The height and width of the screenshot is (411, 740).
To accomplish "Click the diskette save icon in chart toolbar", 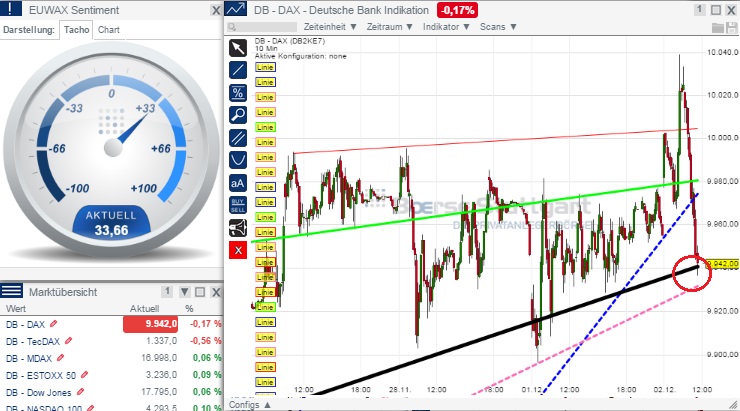I will (732, 28).
